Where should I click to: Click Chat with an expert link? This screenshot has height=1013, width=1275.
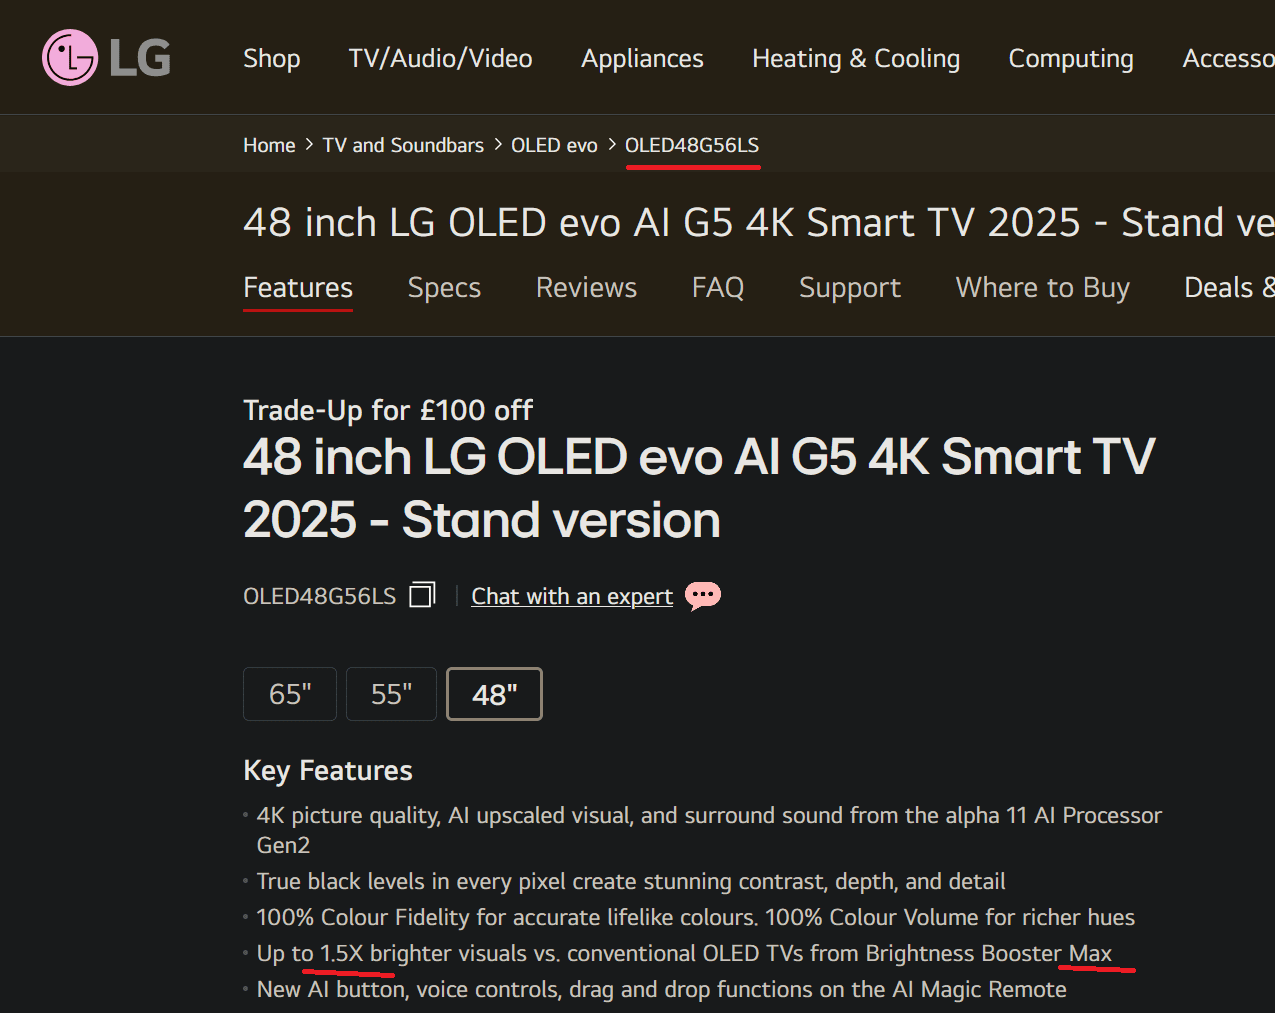(572, 596)
